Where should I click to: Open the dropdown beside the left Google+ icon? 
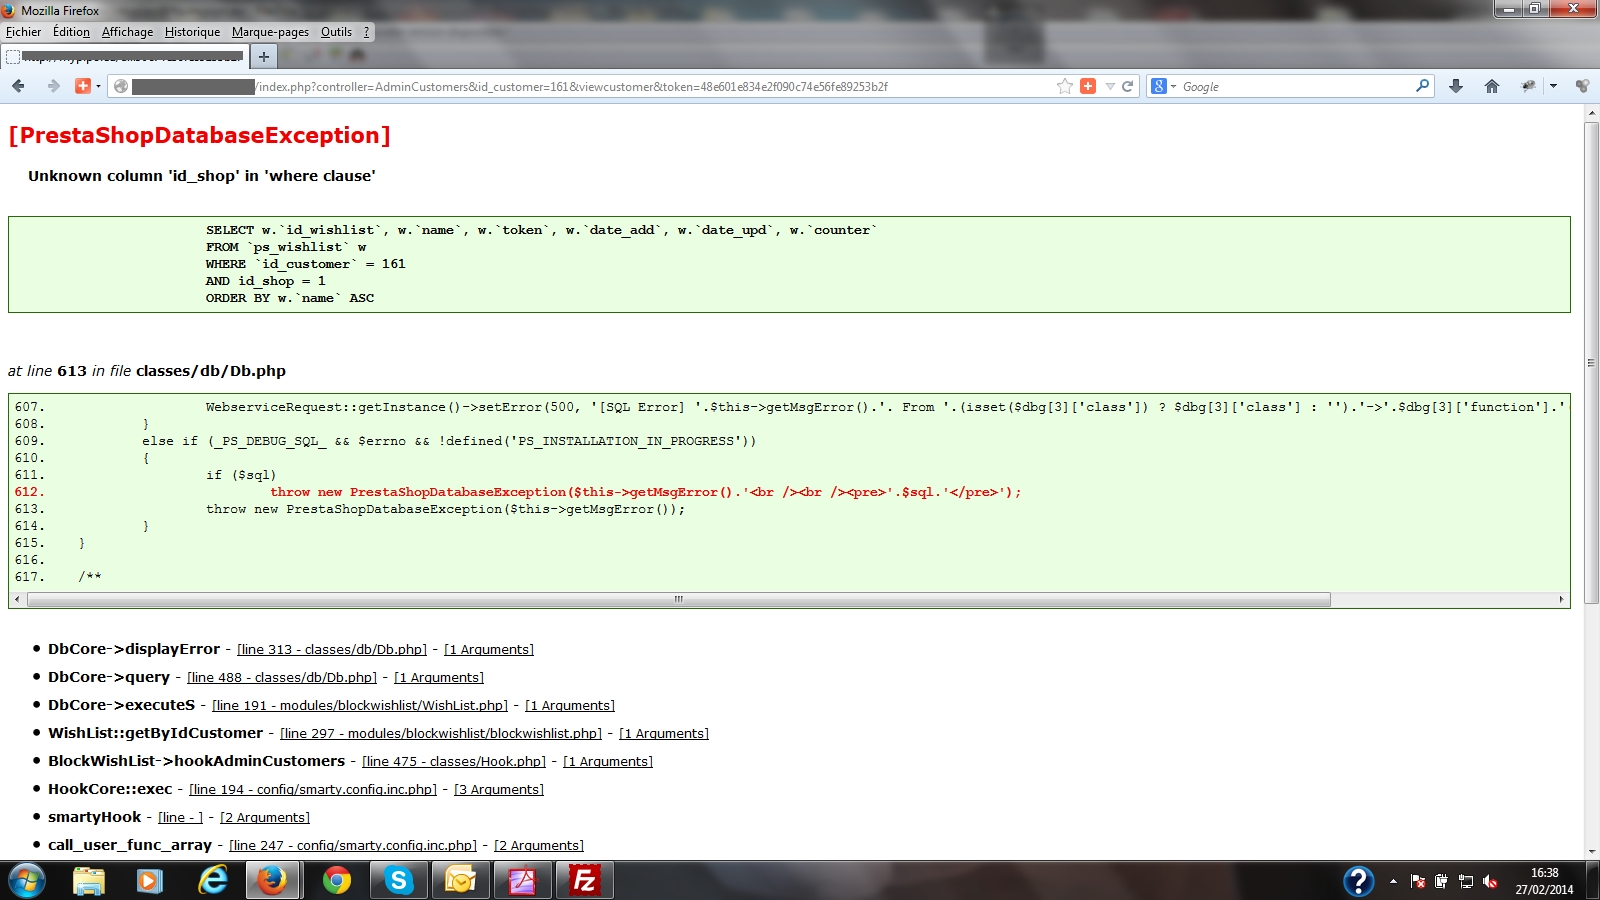click(98, 87)
